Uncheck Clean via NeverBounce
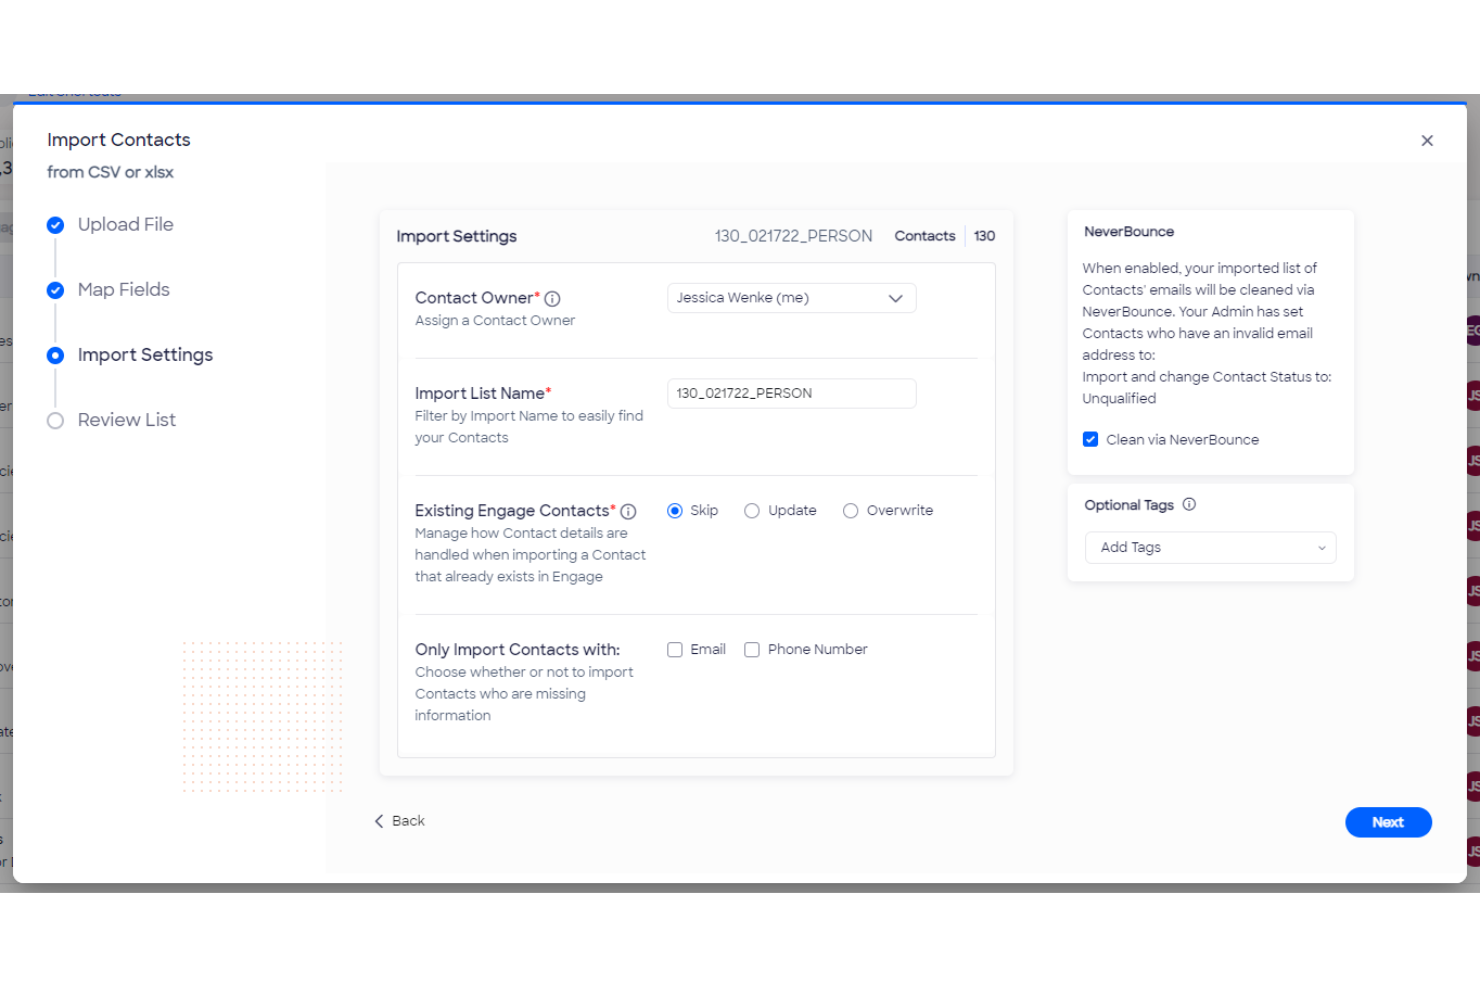The width and height of the screenshot is (1480, 987). click(x=1091, y=440)
